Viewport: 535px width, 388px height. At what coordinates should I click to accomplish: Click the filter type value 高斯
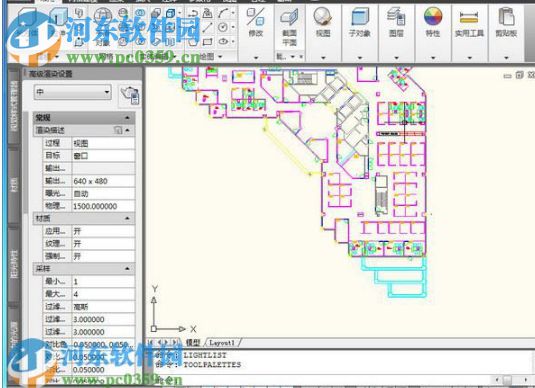tap(103, 306)
